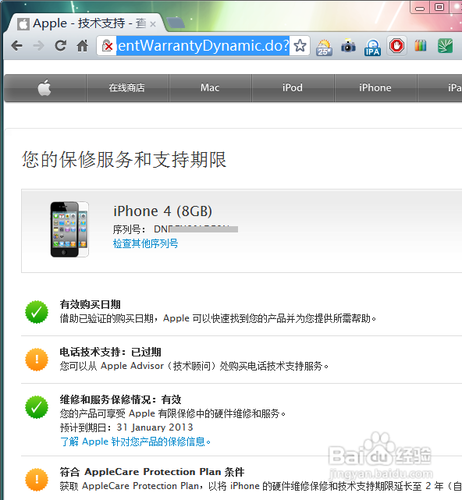Reload the page with the refresh icon
462x500 pixels.
point(61,46)
